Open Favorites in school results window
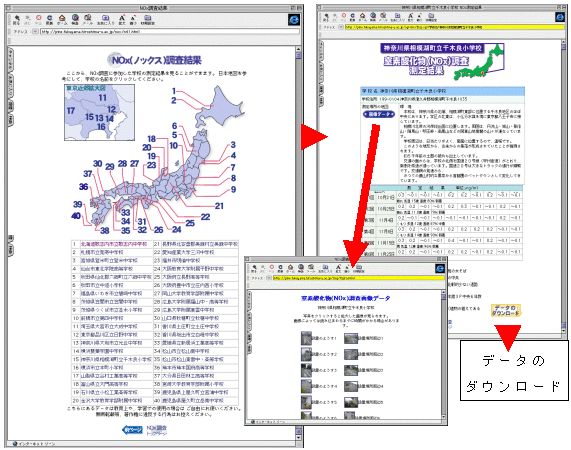571x450 pixels. [x=397, y=17]
